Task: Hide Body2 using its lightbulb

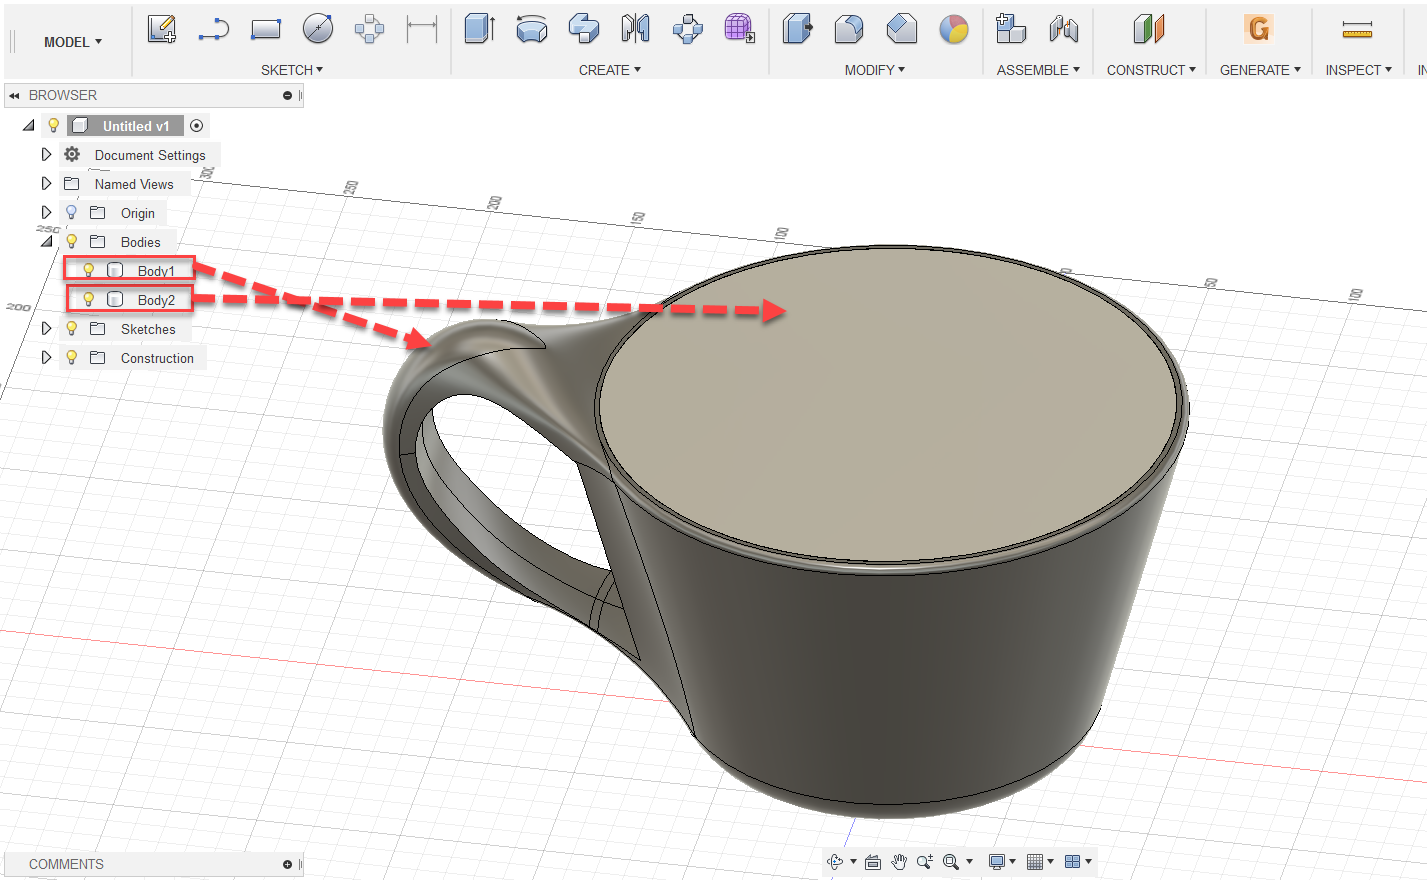Action: pos(88,299)
